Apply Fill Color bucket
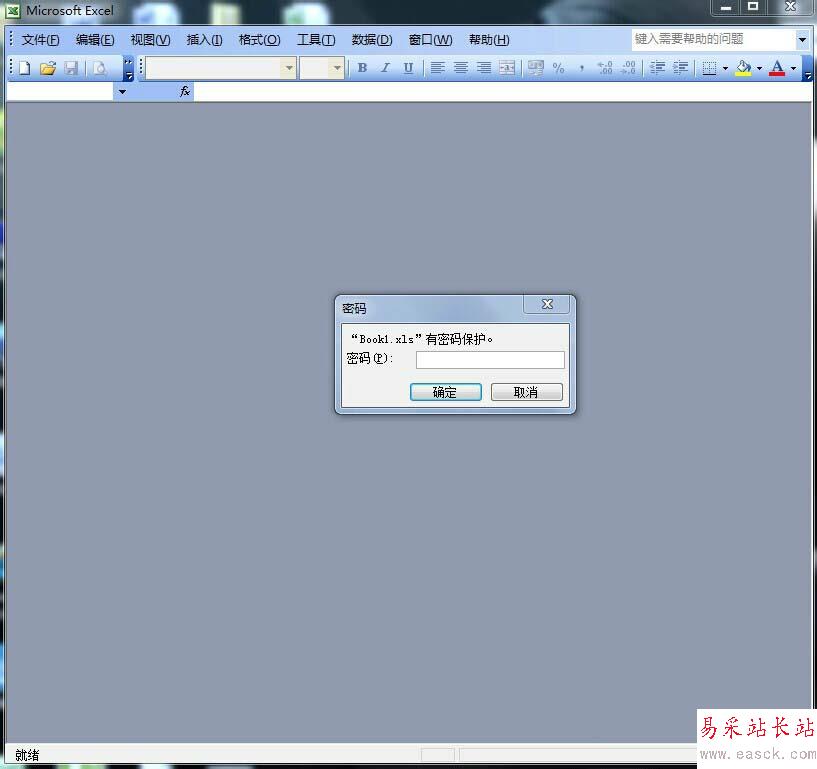The height and width of the screenshot is (769, 817). coord(744,68)
